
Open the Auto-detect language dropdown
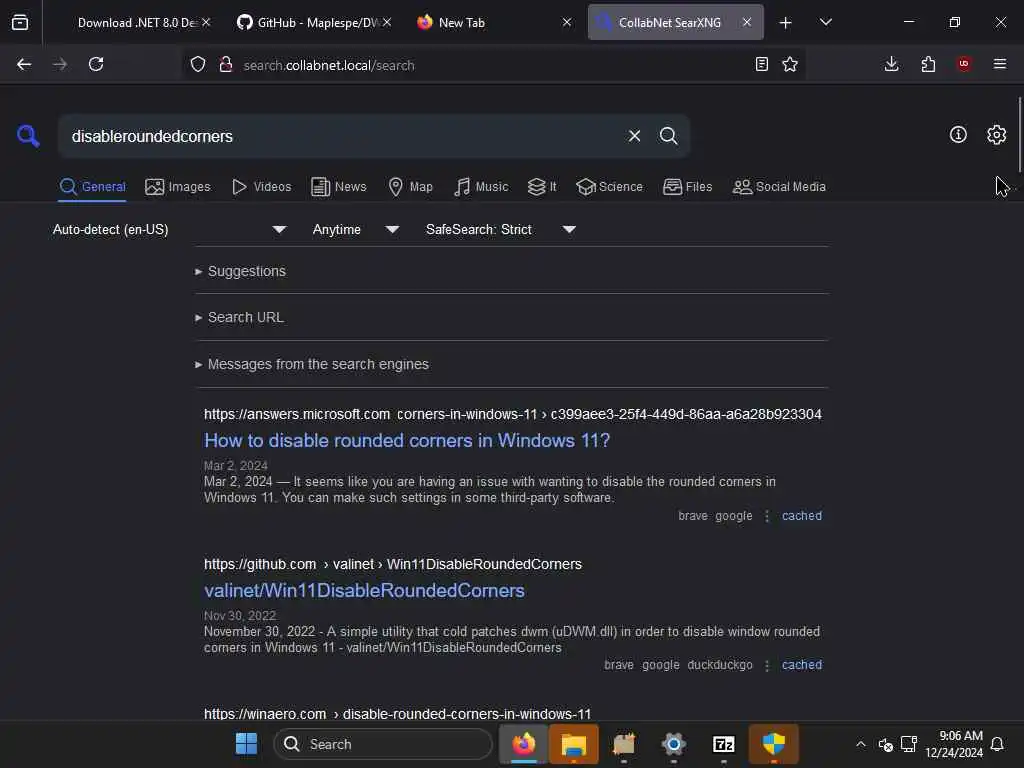coord(169,229)
